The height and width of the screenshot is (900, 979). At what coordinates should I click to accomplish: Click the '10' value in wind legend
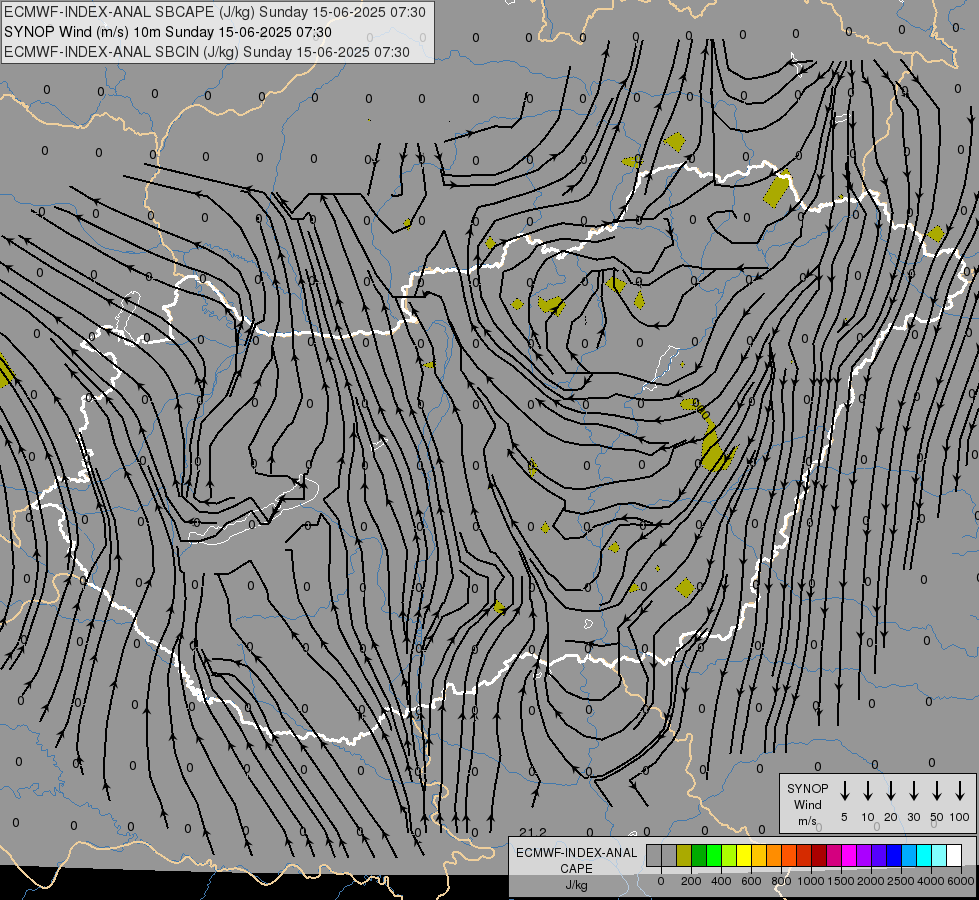click(x=867, y=817)
